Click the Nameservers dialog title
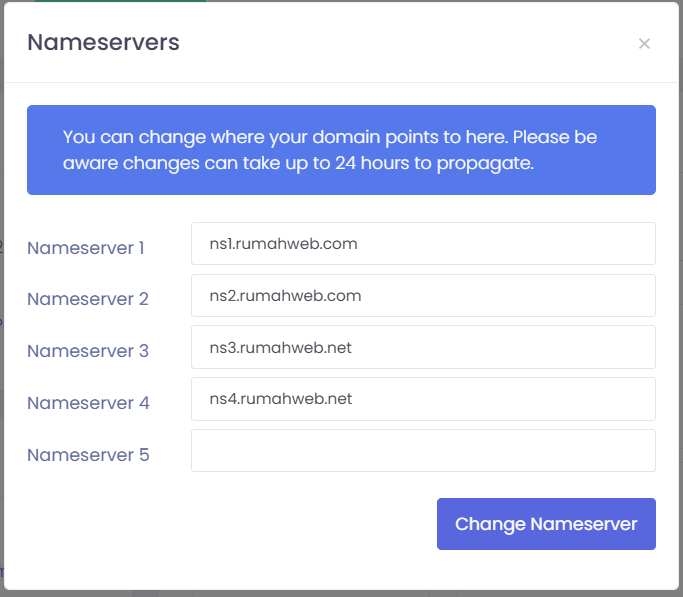The height and width of the screenshot is (597, 683). coord(103,42)
